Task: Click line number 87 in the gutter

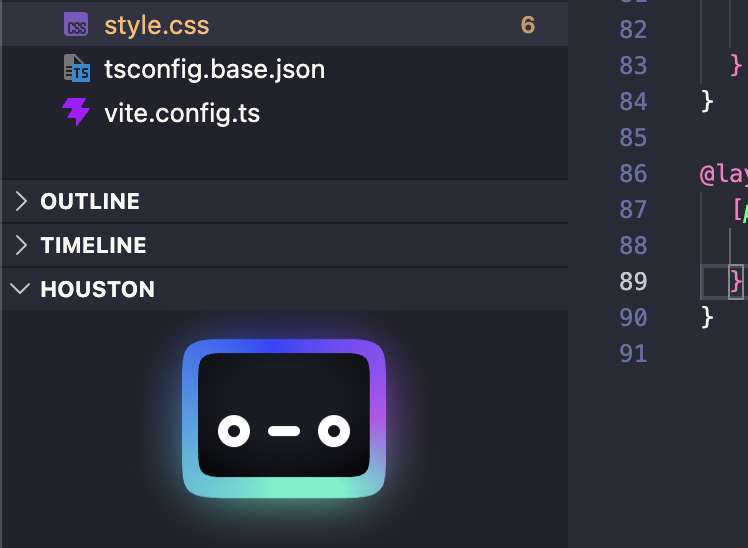Action: (633, 209)
